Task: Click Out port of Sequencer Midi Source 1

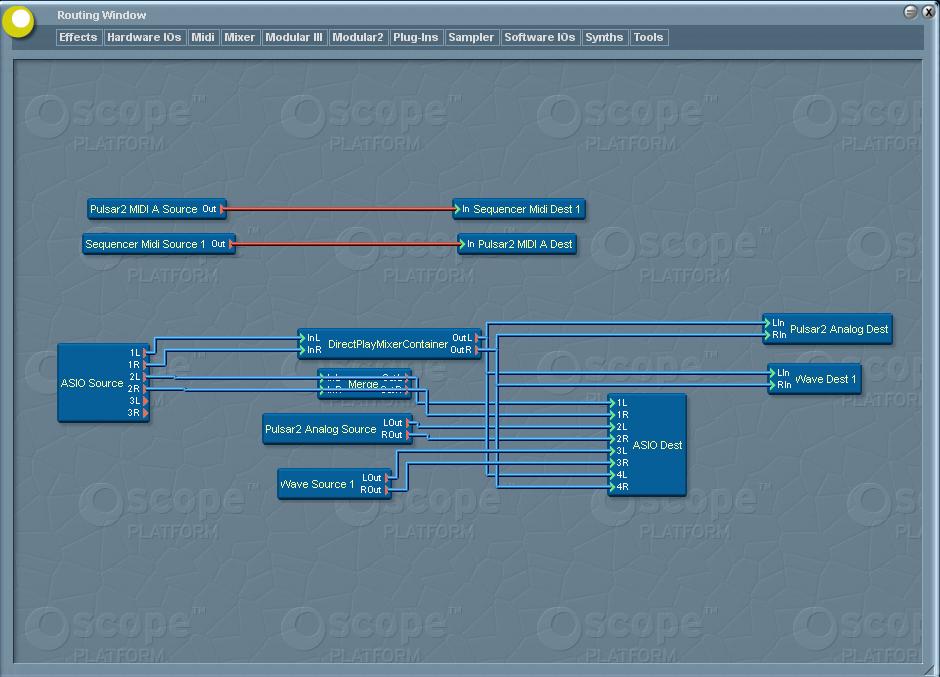Action: click(x=231, y=244)
